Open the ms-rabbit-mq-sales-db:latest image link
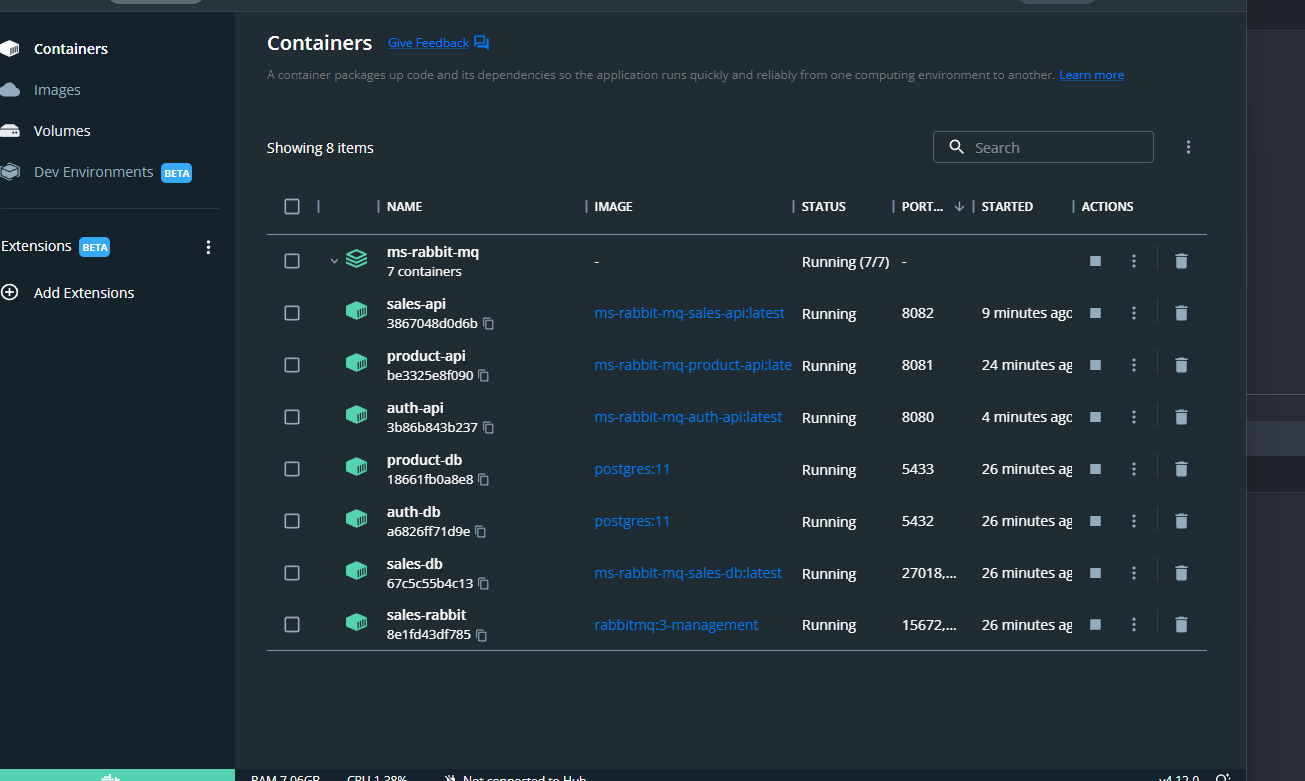 click(688, 573)
